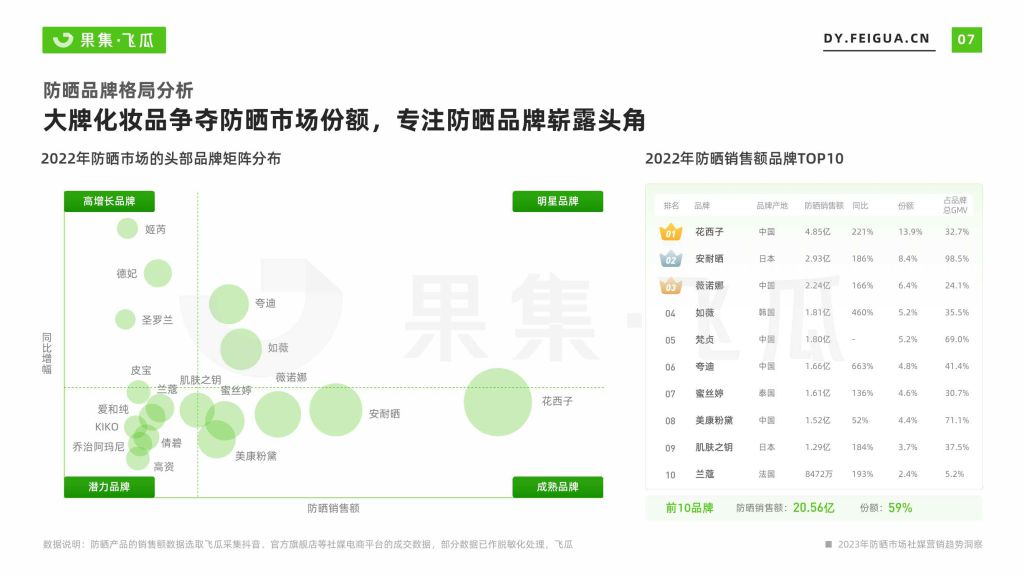The width and height of the screenshot is (1024, 576).
Task: Click the 韩国 origin cell
Action: [767, 313]
